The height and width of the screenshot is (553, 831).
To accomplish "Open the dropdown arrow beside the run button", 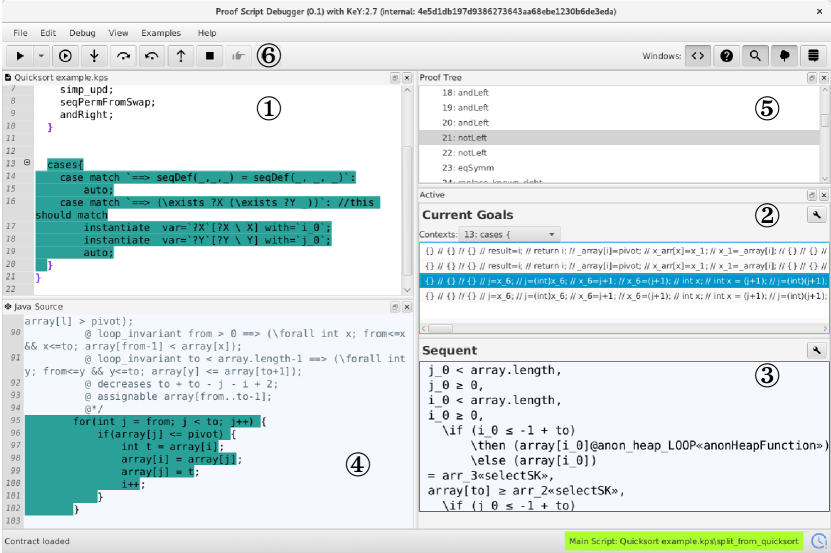I will [42, 55].
